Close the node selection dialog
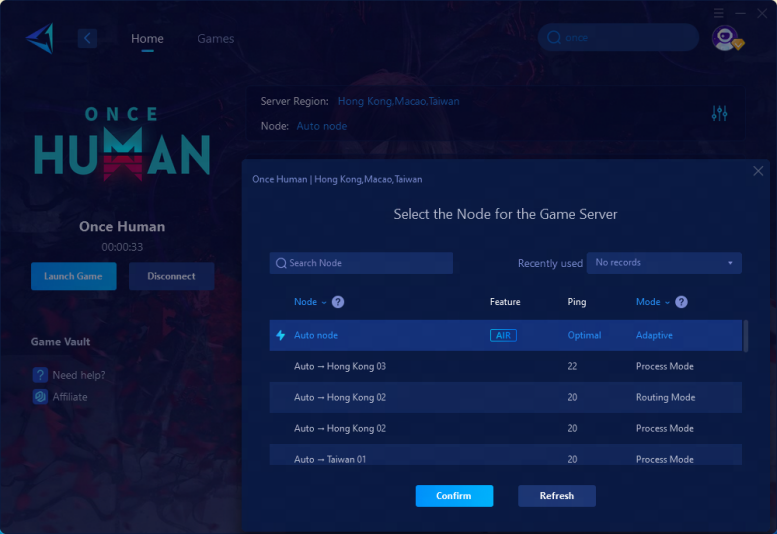777x534 pixels. tap(758, 171)
